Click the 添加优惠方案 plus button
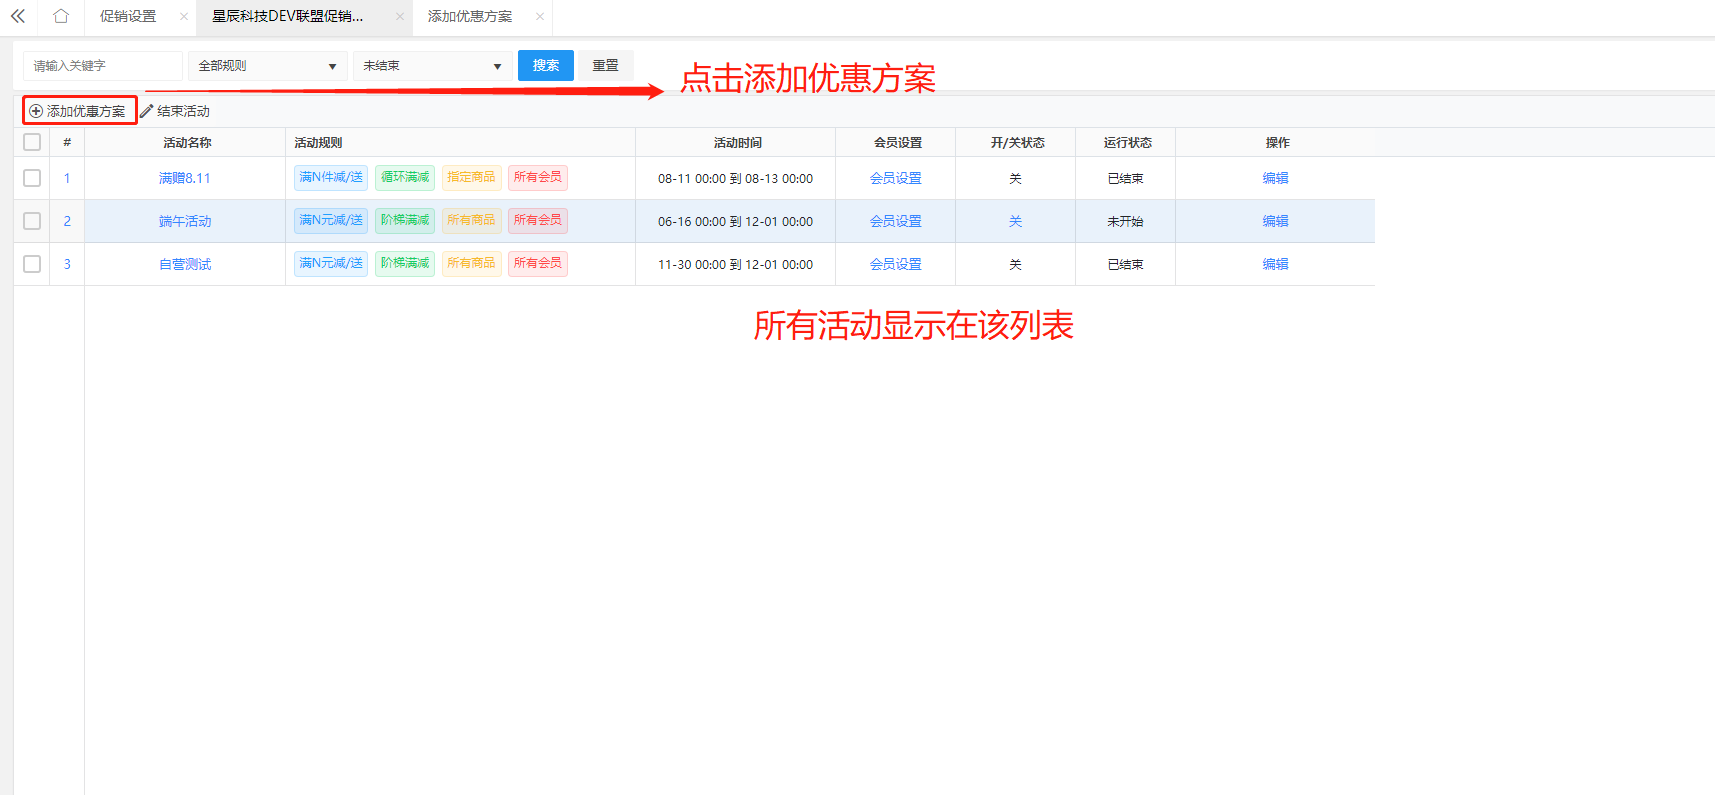 coord(78,111)
